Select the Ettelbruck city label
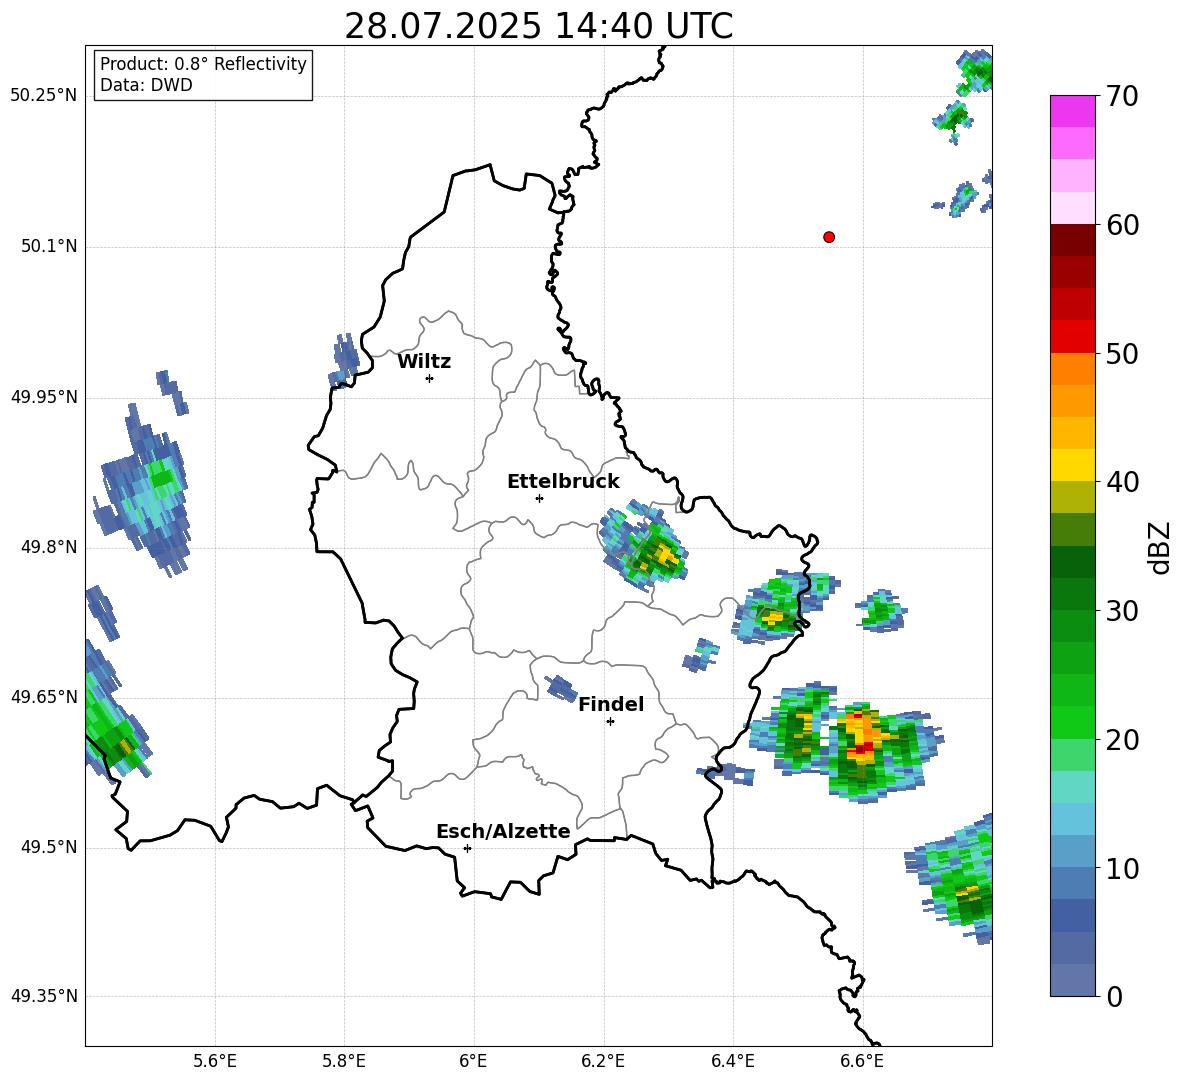The height and width of the screenshot is (1081, 1184). (x=563, y=482)
